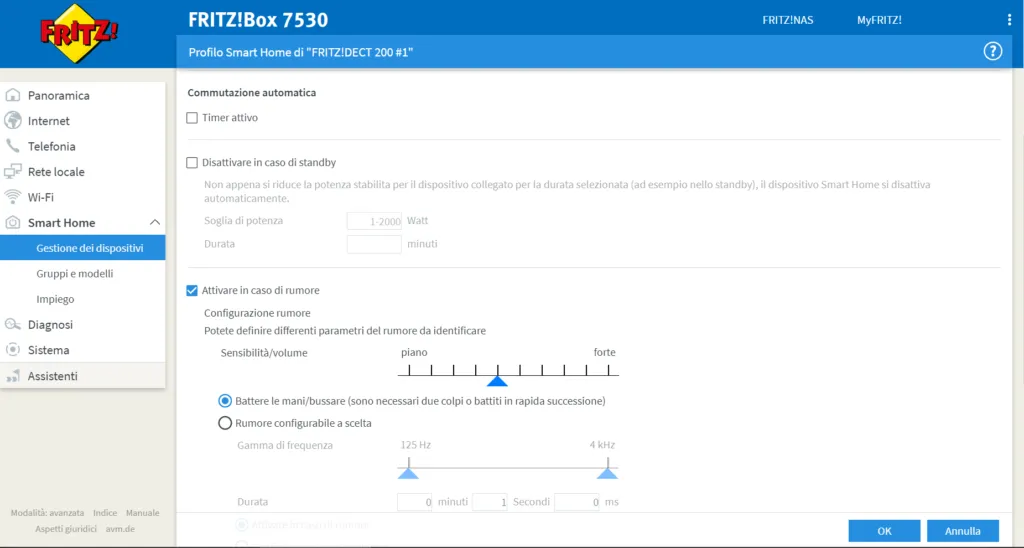Image resolution: width=1024 pixels, height=548 pixels.
Task: Open FRITZ!NAS link in header
Action: [788, 20]
